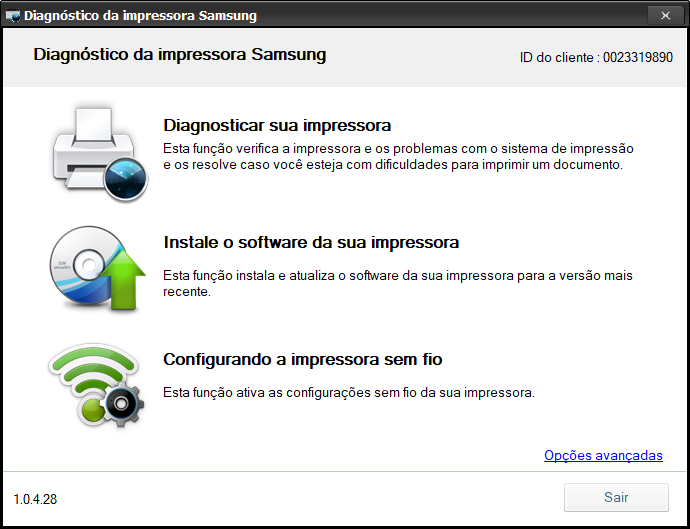Click the printer diagnosis description text
The image size is (690, 529).
coord(398,157)
